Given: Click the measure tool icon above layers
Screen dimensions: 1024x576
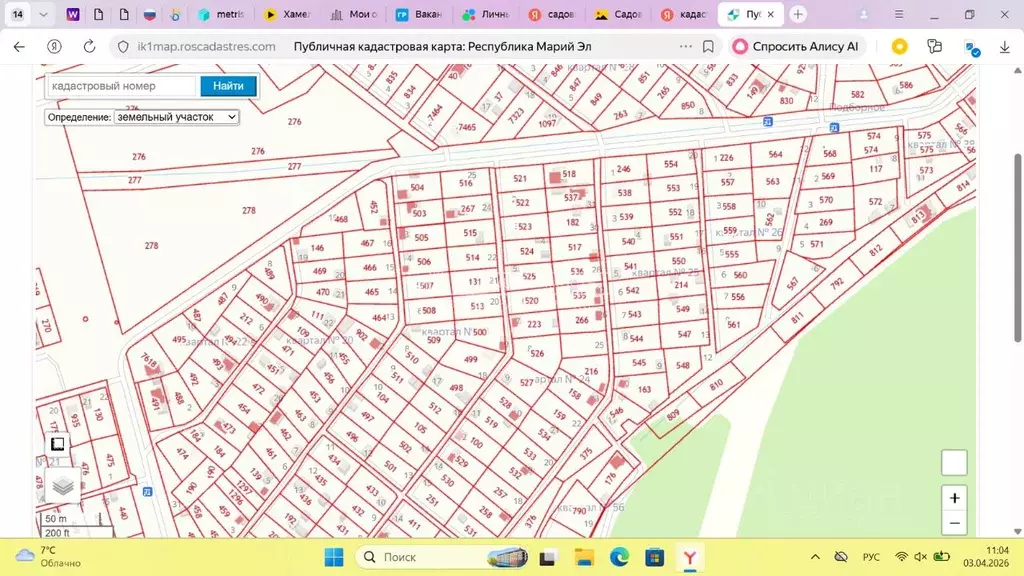Looking at the screenshot, I should (57, 444).
